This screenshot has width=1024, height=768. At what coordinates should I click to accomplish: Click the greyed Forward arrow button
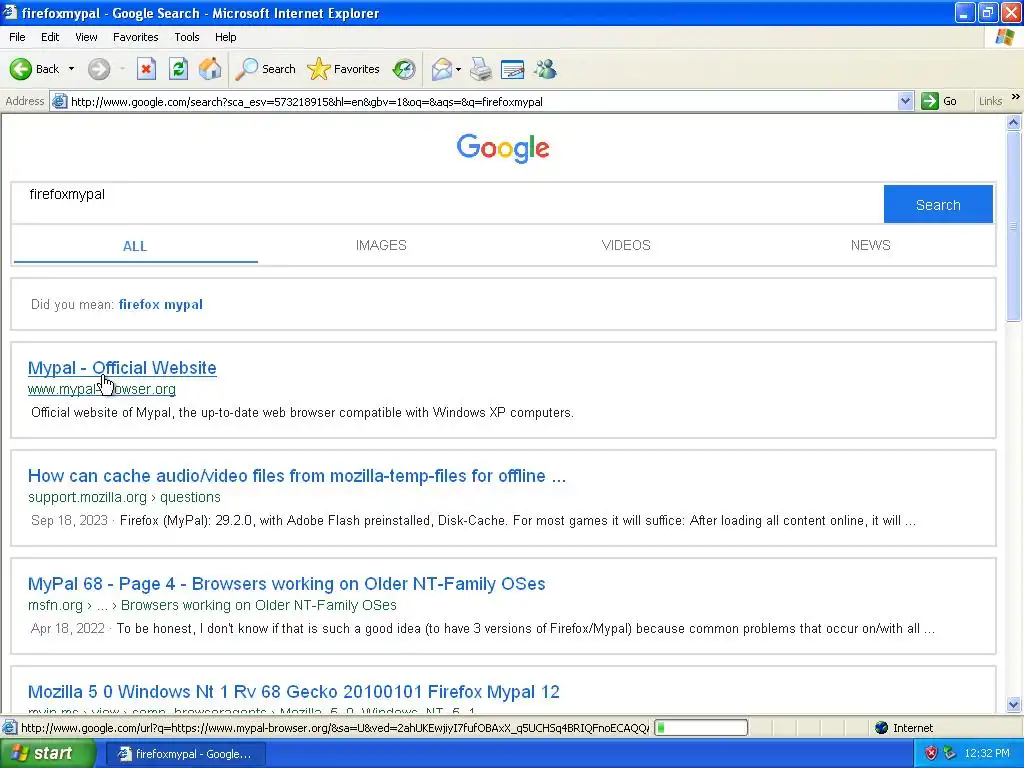[99, 69]
